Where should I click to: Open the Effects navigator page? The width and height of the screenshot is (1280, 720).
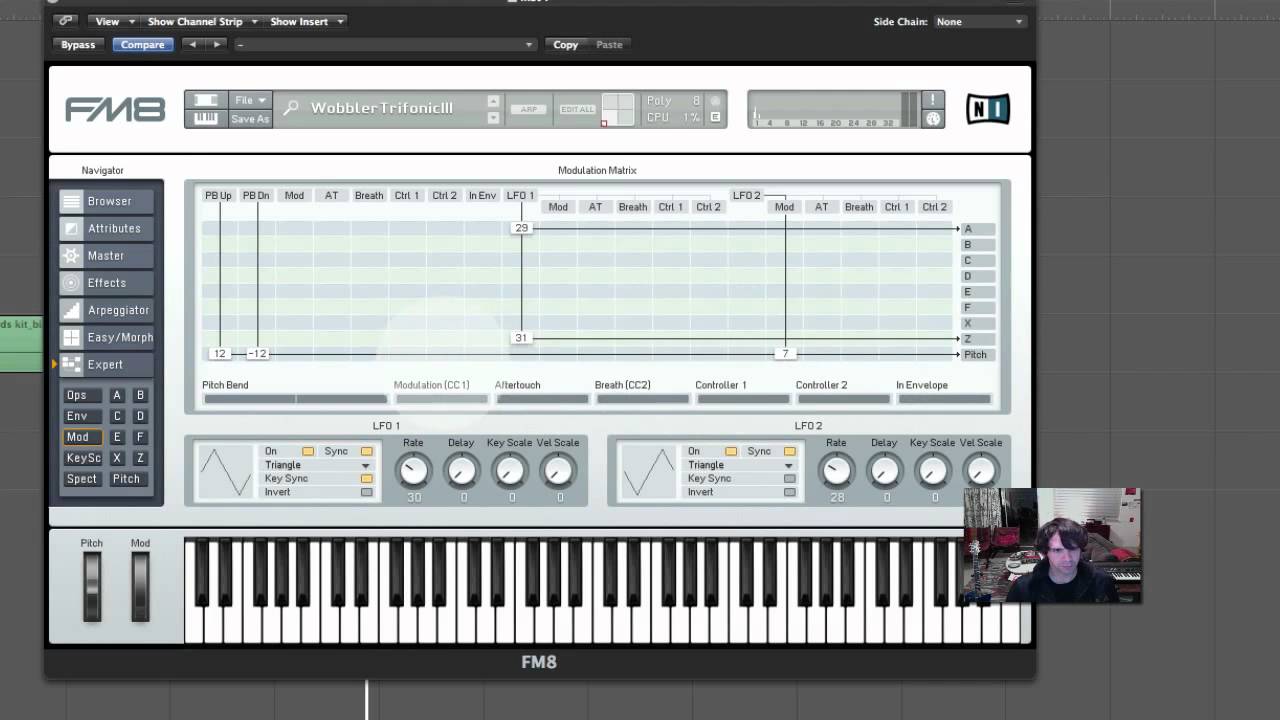108,283
